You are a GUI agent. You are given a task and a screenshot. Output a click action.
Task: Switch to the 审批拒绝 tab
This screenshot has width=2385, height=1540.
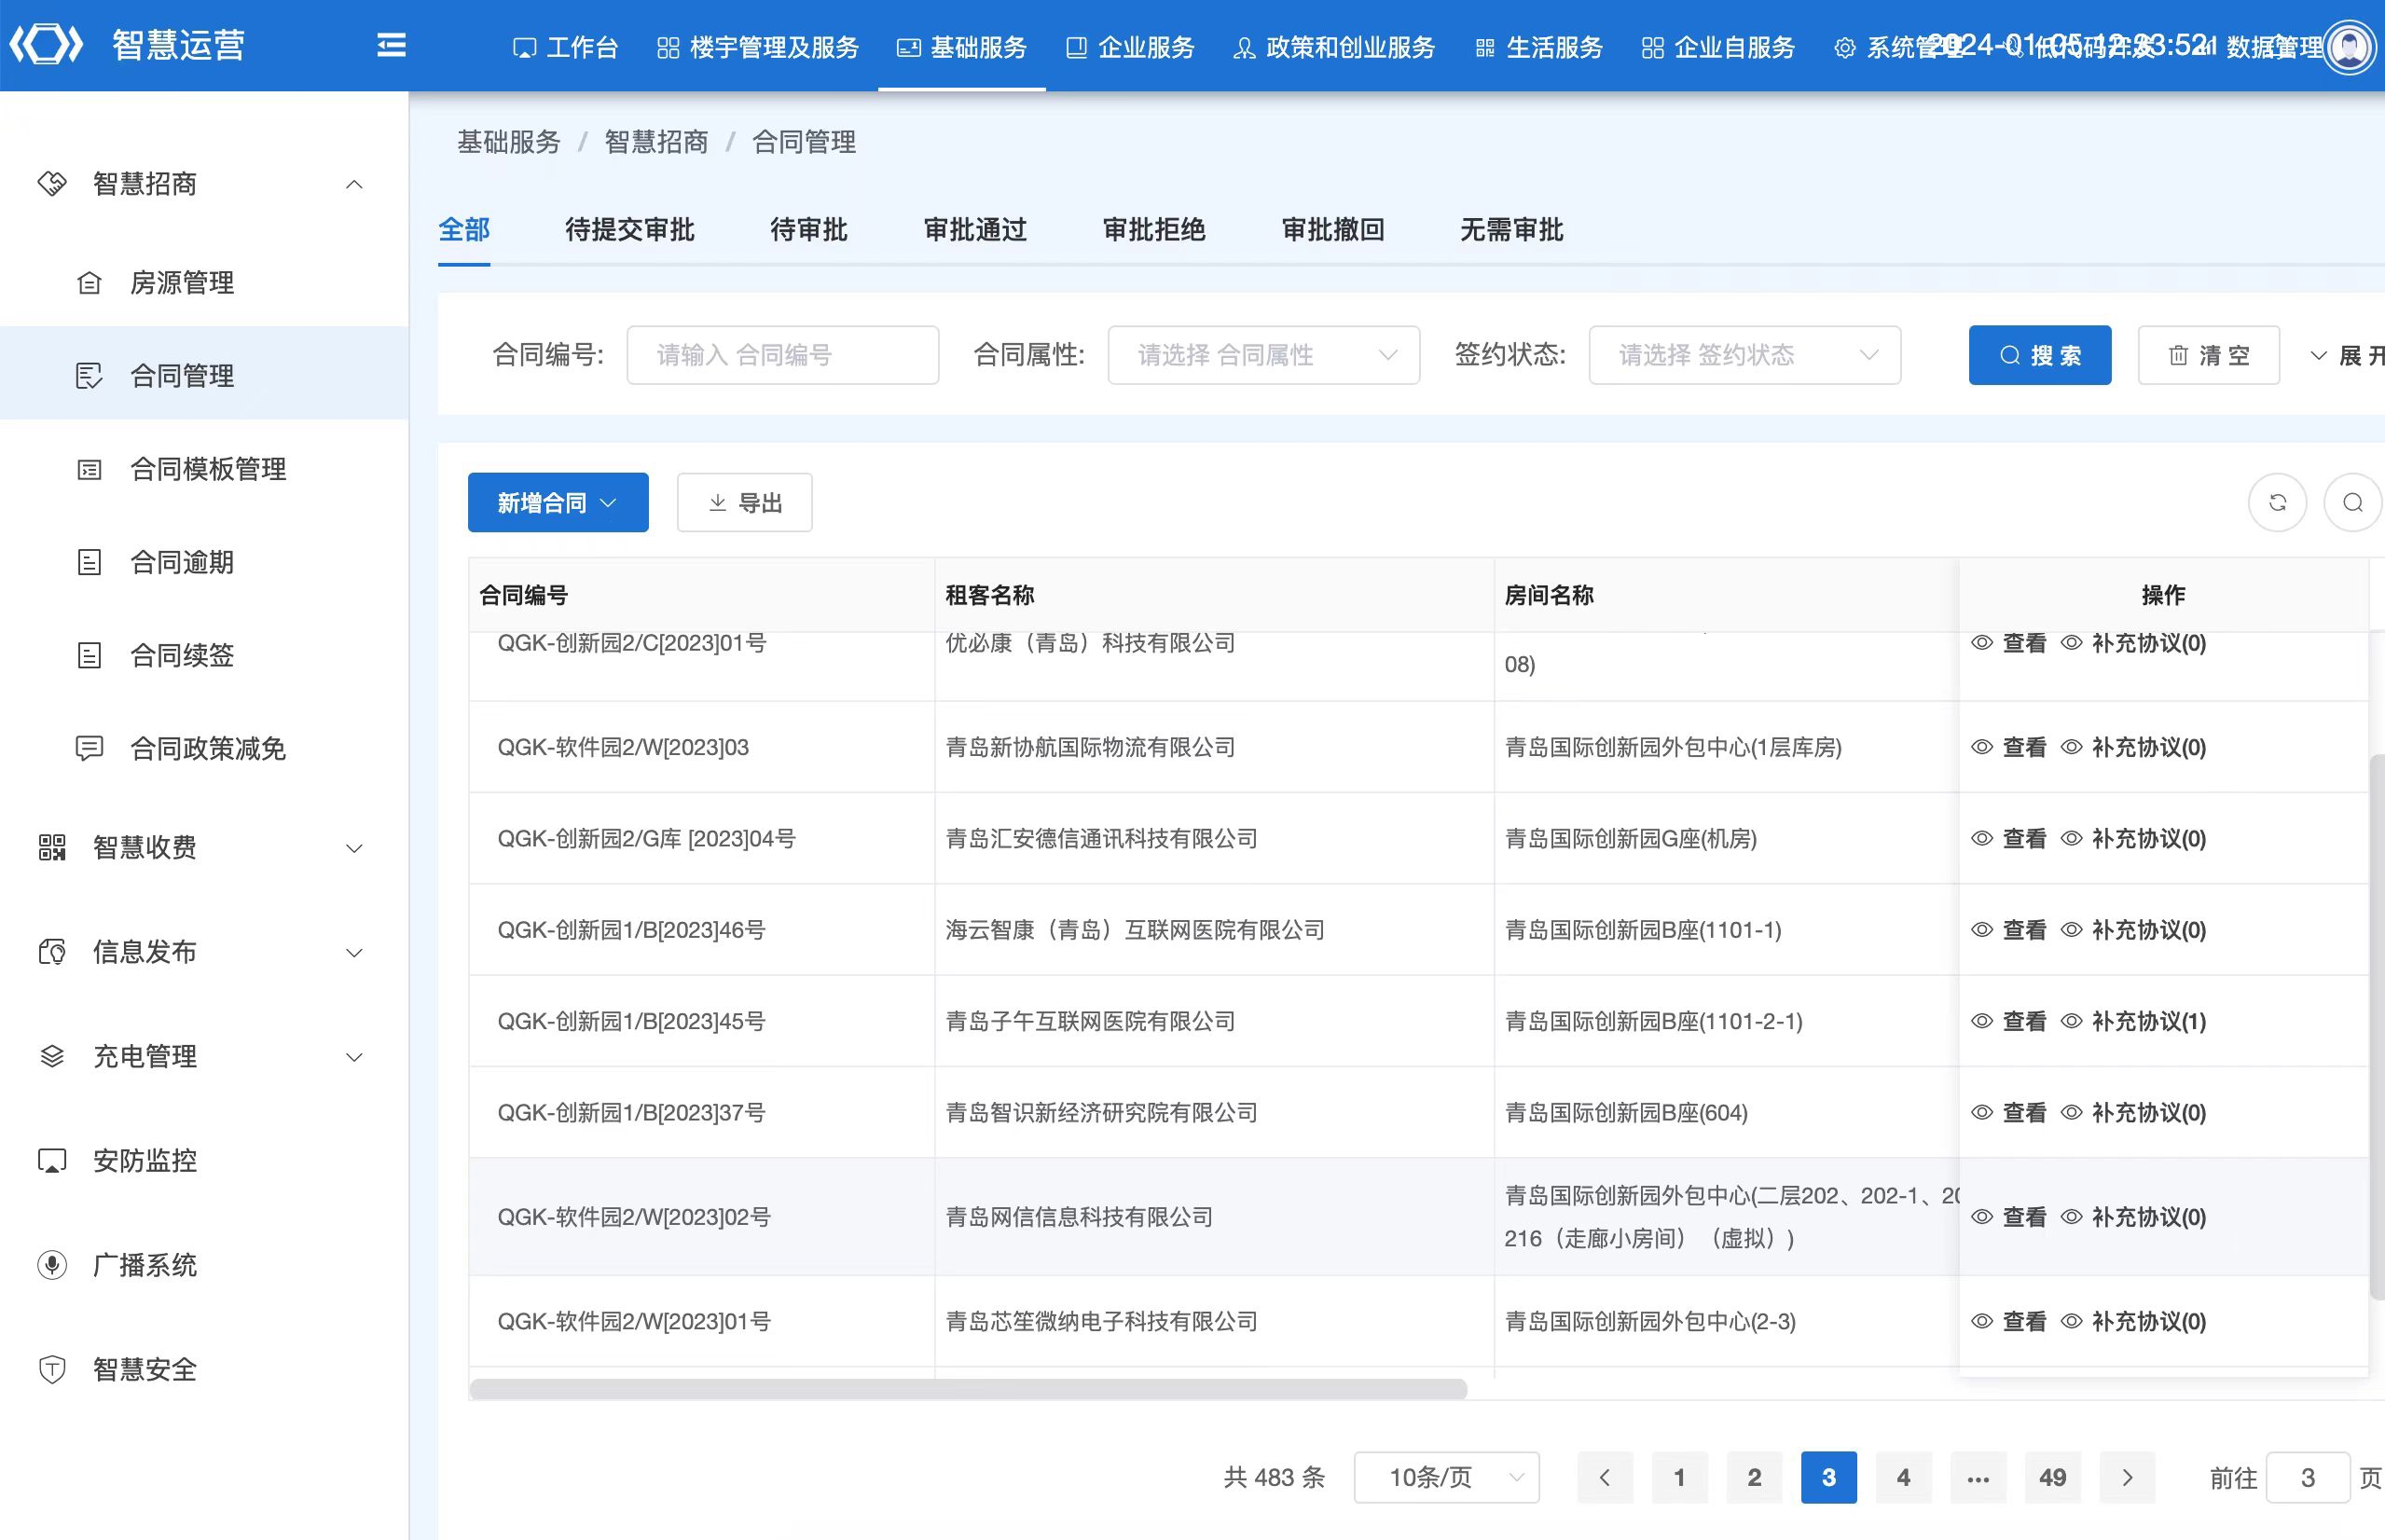click(x=1153, y=230)
